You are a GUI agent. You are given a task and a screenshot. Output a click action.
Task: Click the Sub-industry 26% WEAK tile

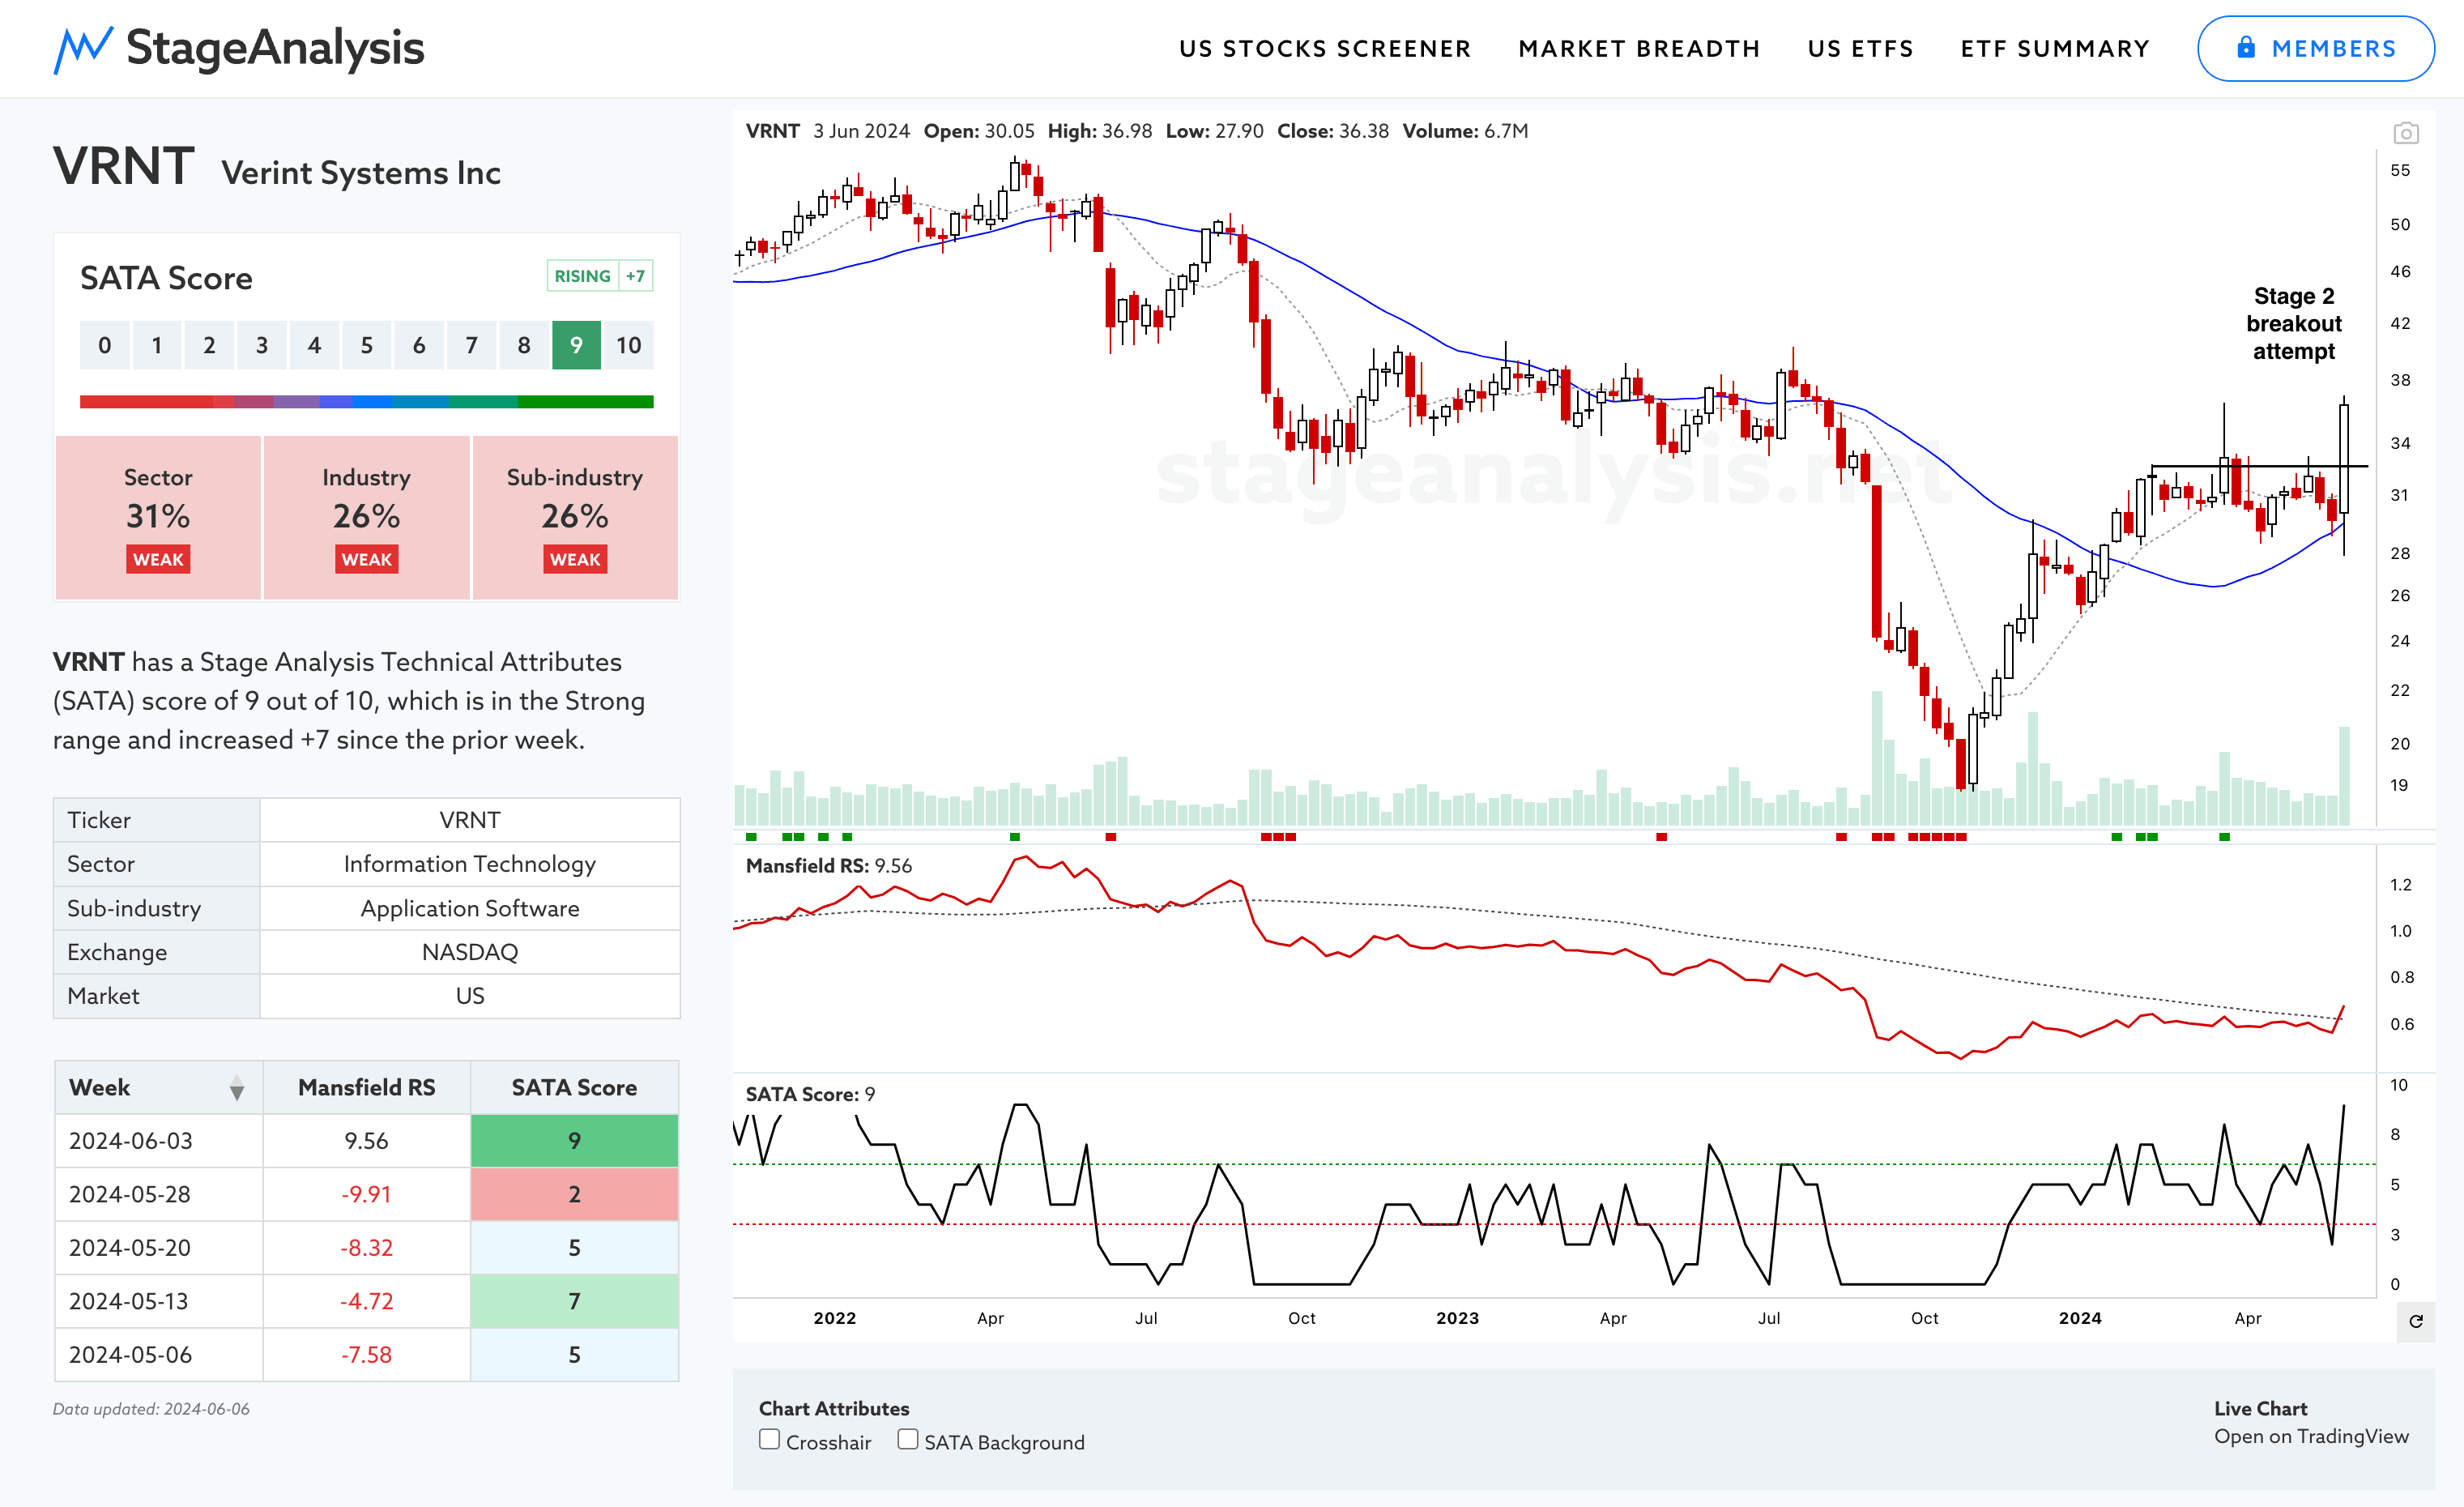tap(575, 518)
